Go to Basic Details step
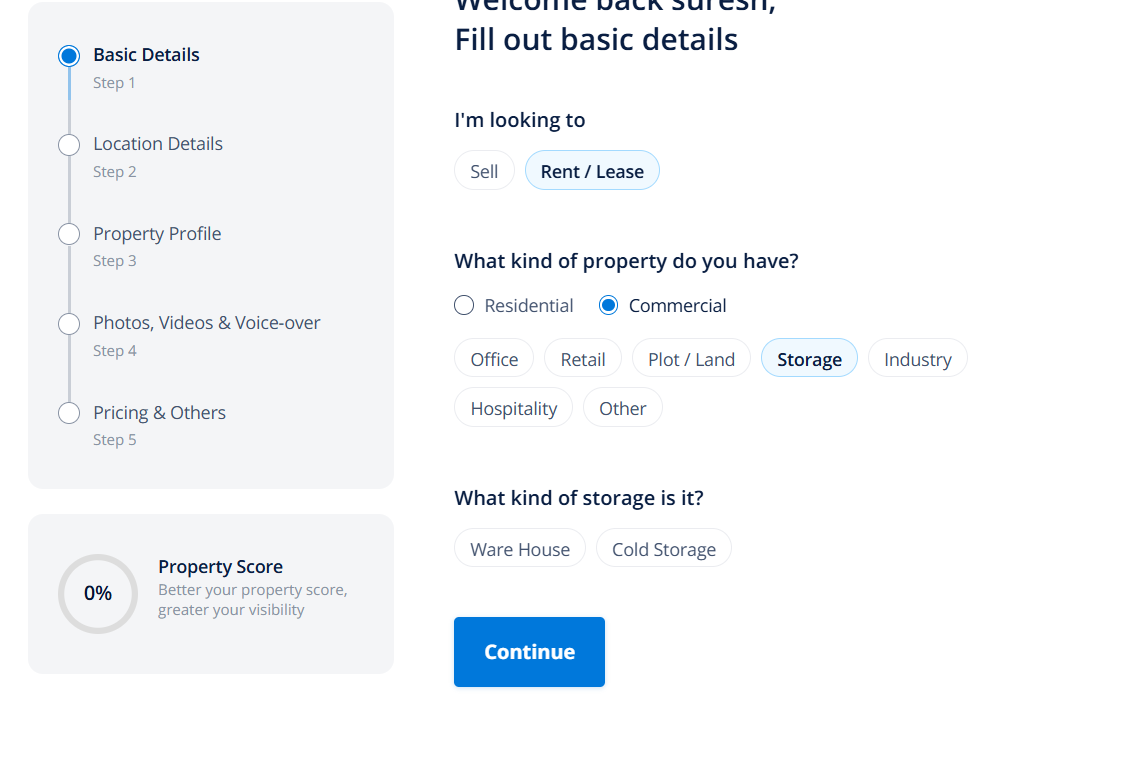 [146, 55]
